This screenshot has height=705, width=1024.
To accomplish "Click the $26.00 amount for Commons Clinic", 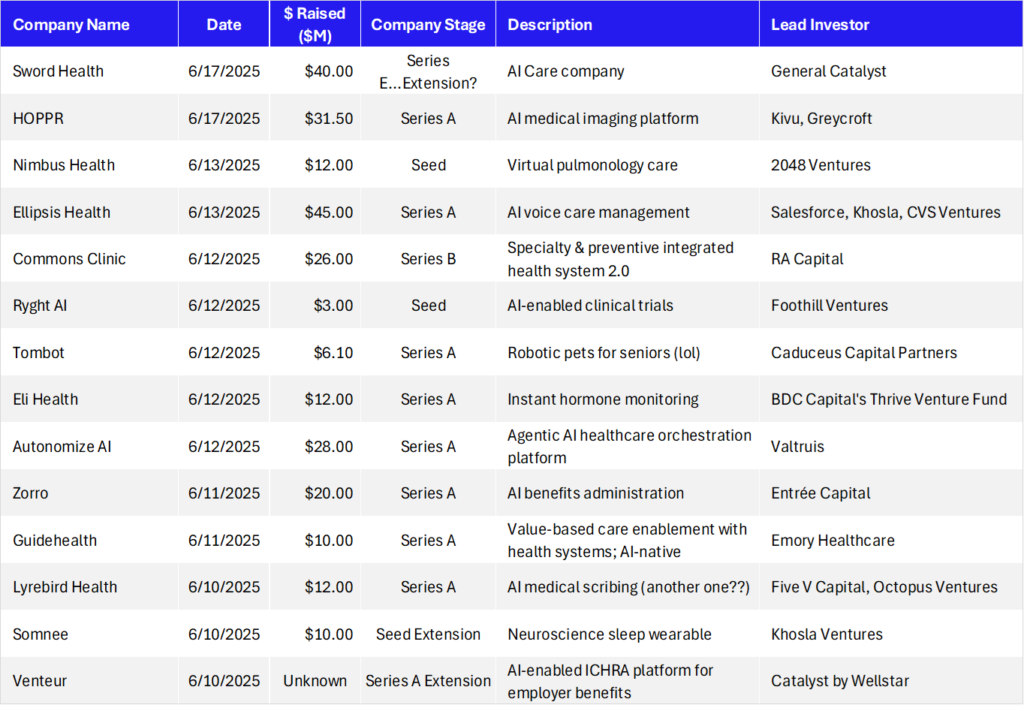I will pos(328,258).
